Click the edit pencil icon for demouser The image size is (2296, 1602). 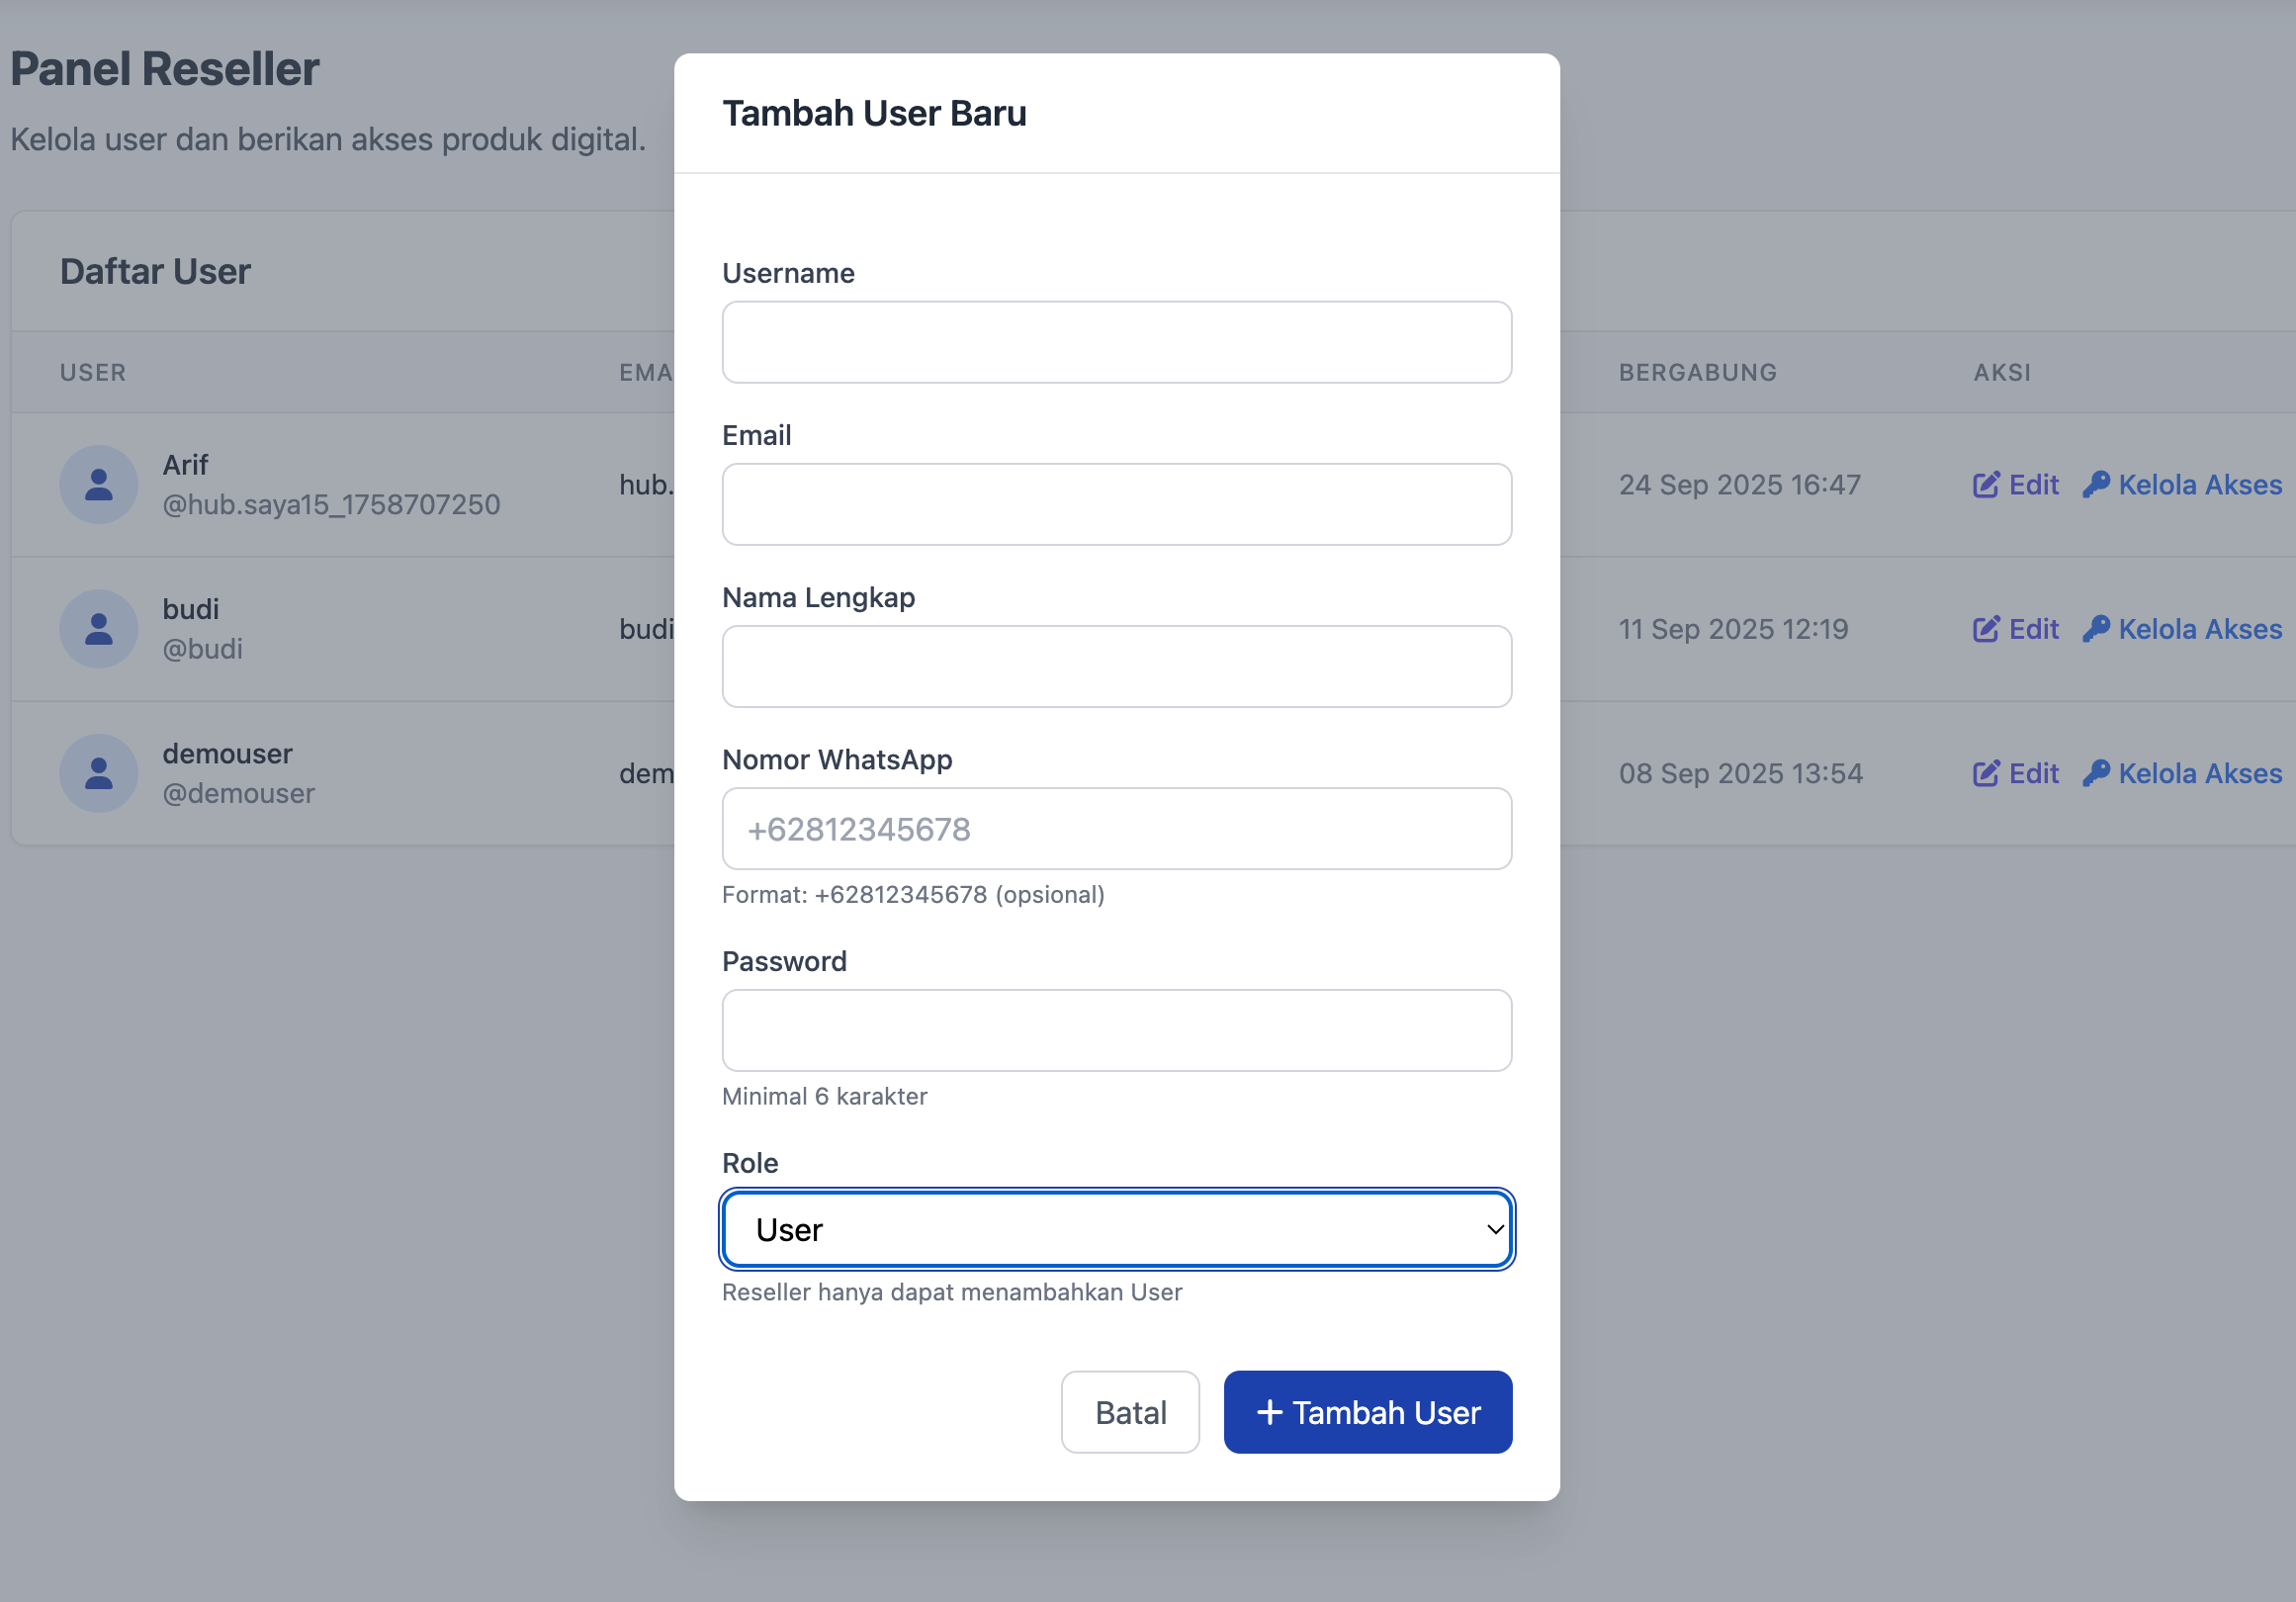[1985, 773]
